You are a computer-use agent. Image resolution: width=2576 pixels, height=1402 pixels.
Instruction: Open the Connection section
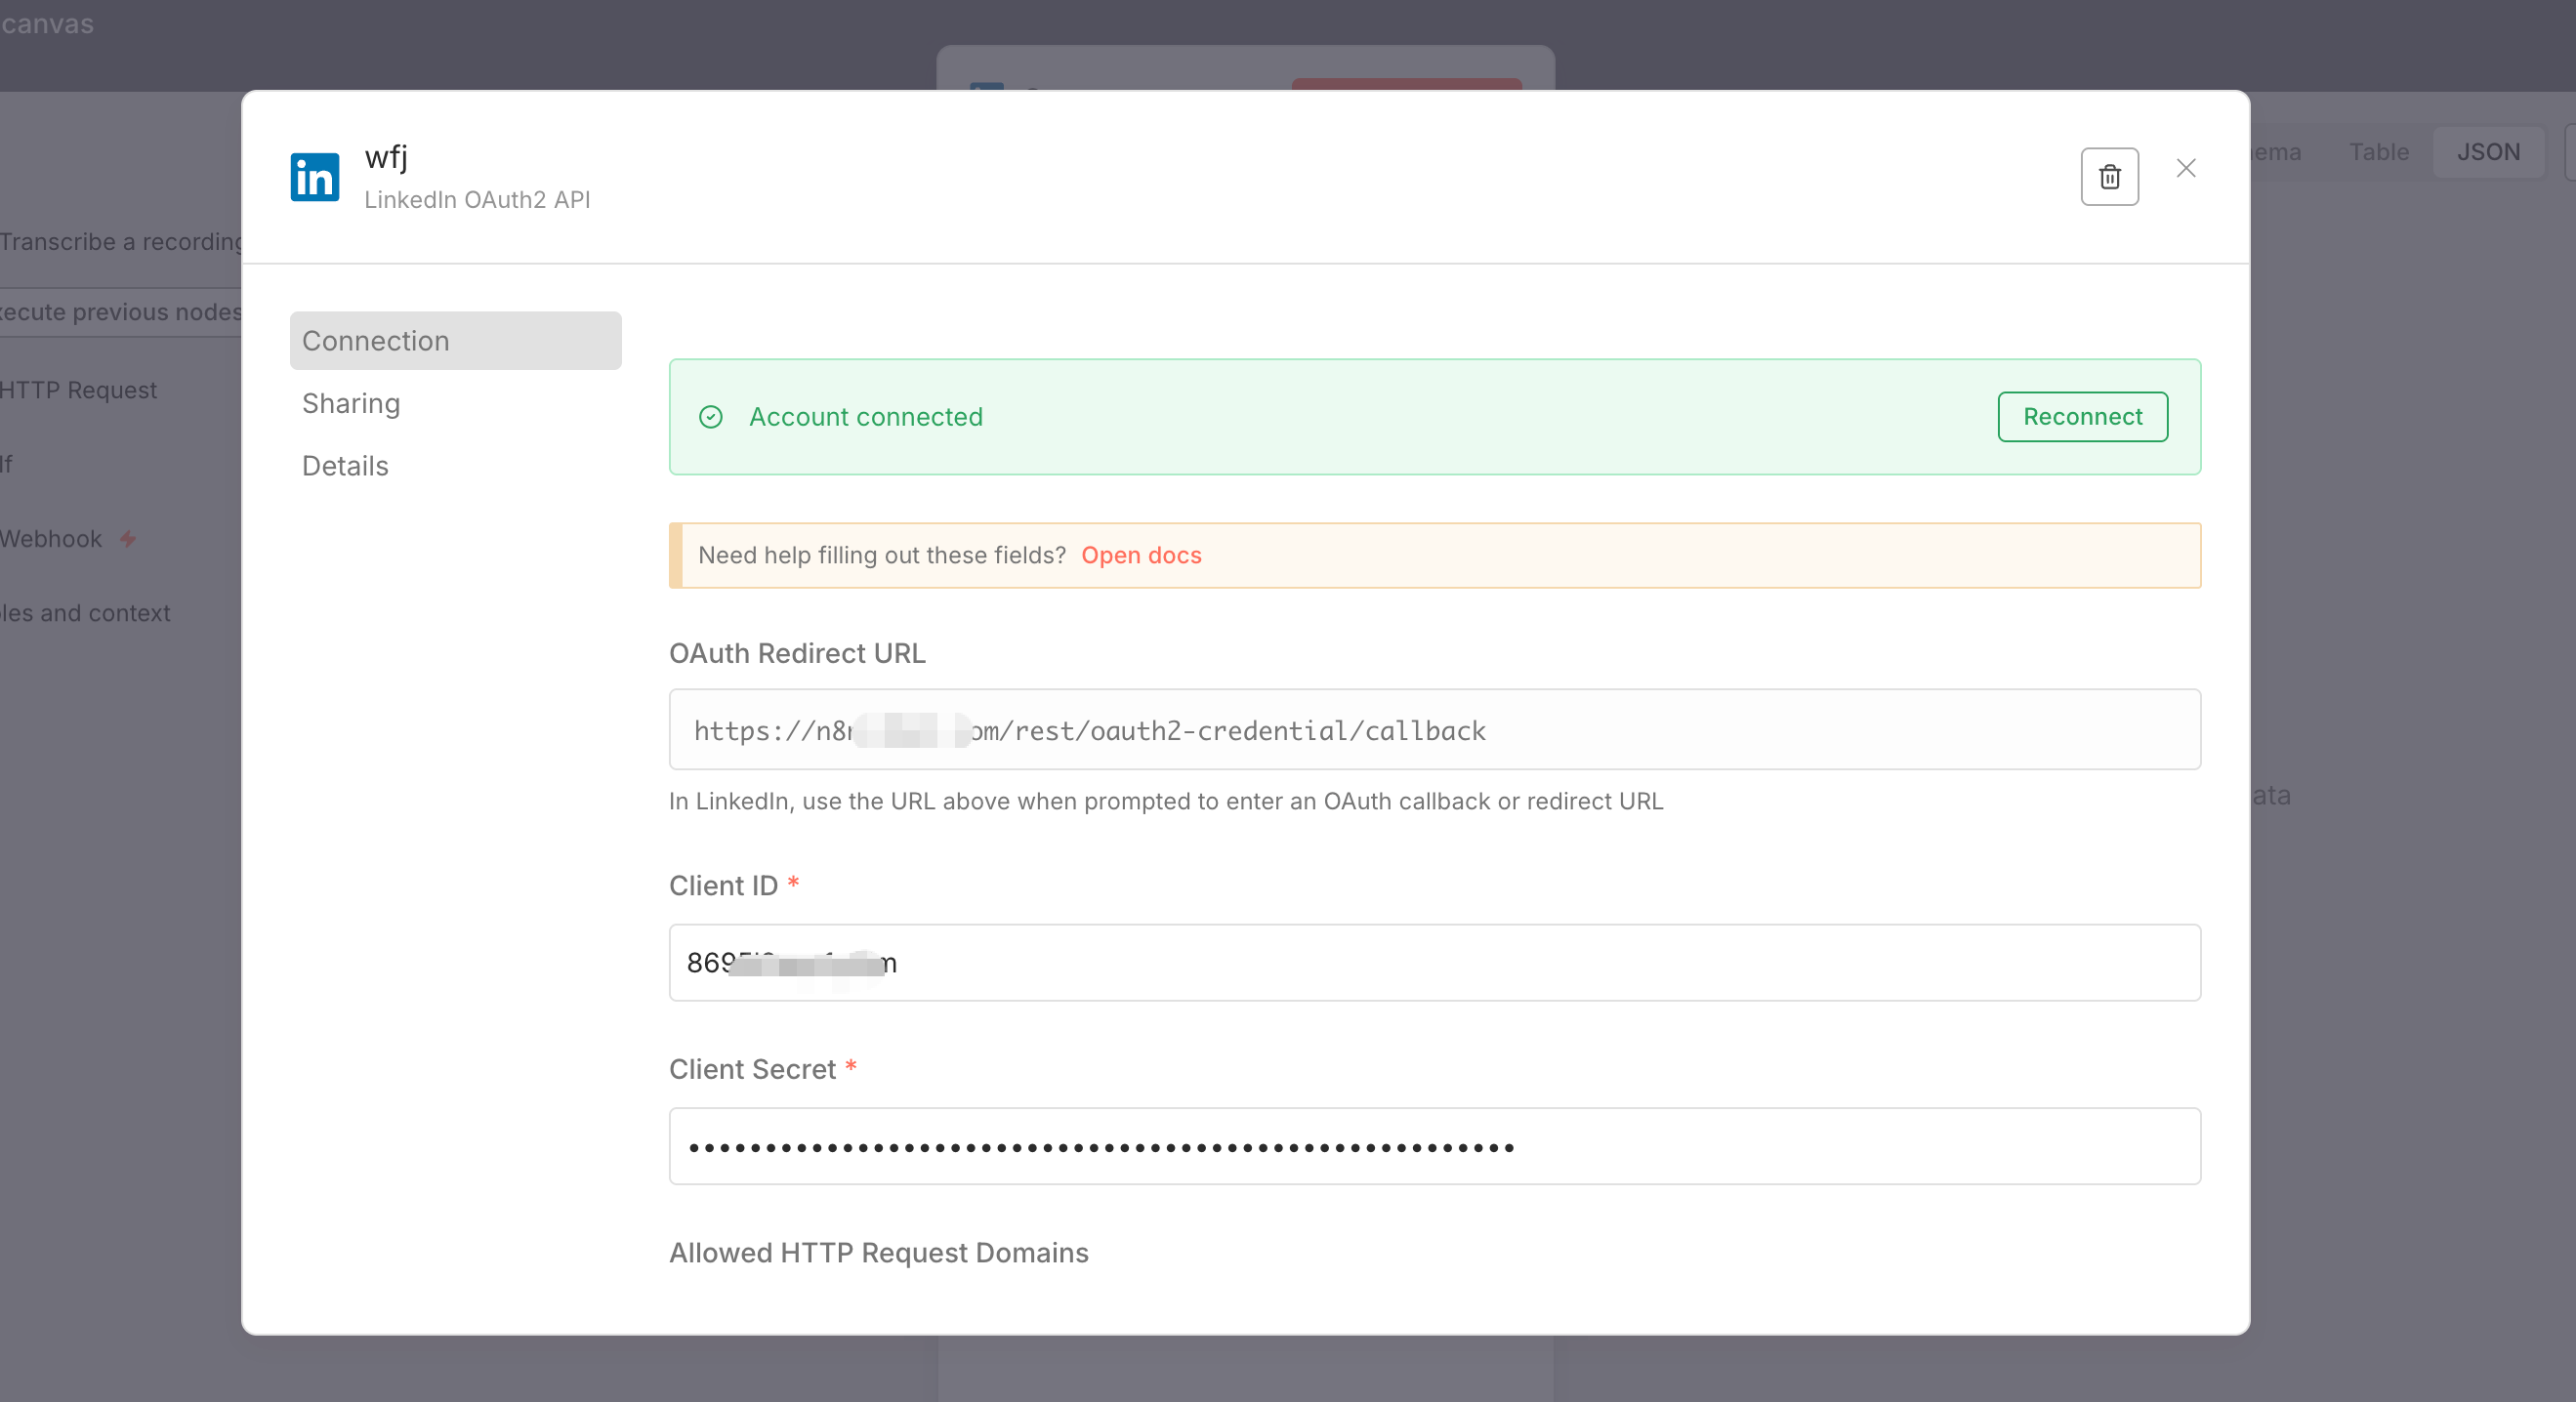tap(455, 341)
